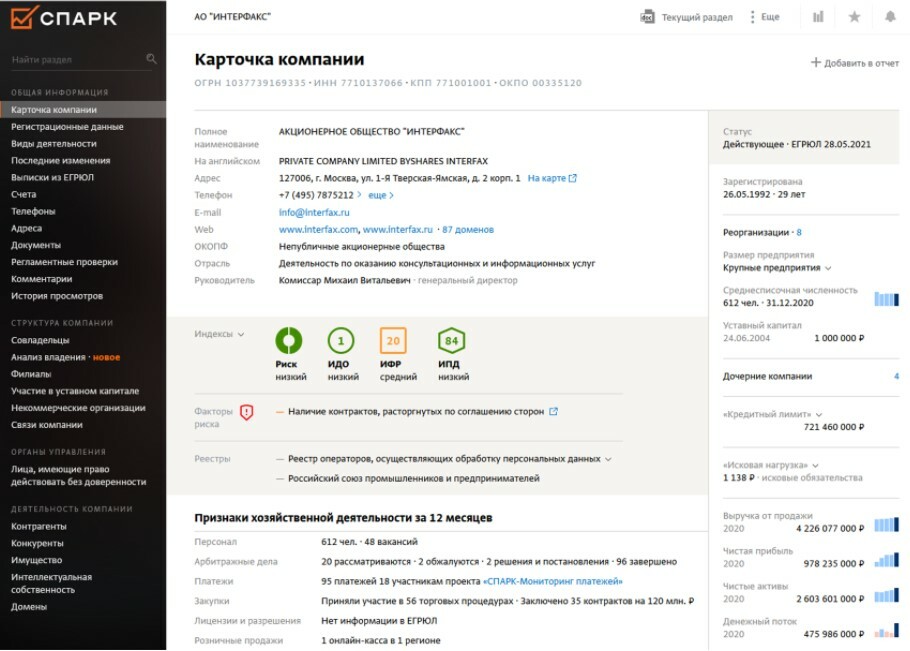Viewport: 910px width, 651px height.
Task: Open notifications with the bell icon
Action: pyautogui.click(x=890, y=17)
